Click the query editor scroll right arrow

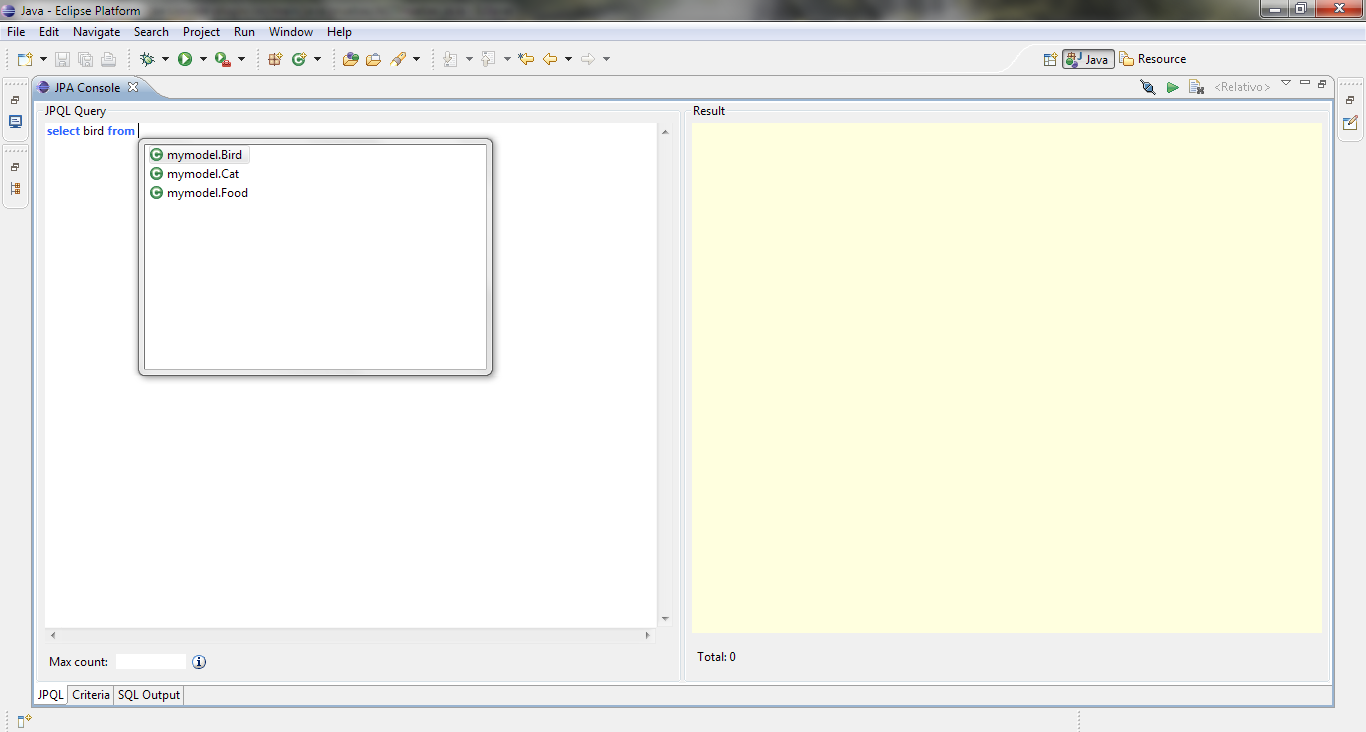[x=648, y=635]
